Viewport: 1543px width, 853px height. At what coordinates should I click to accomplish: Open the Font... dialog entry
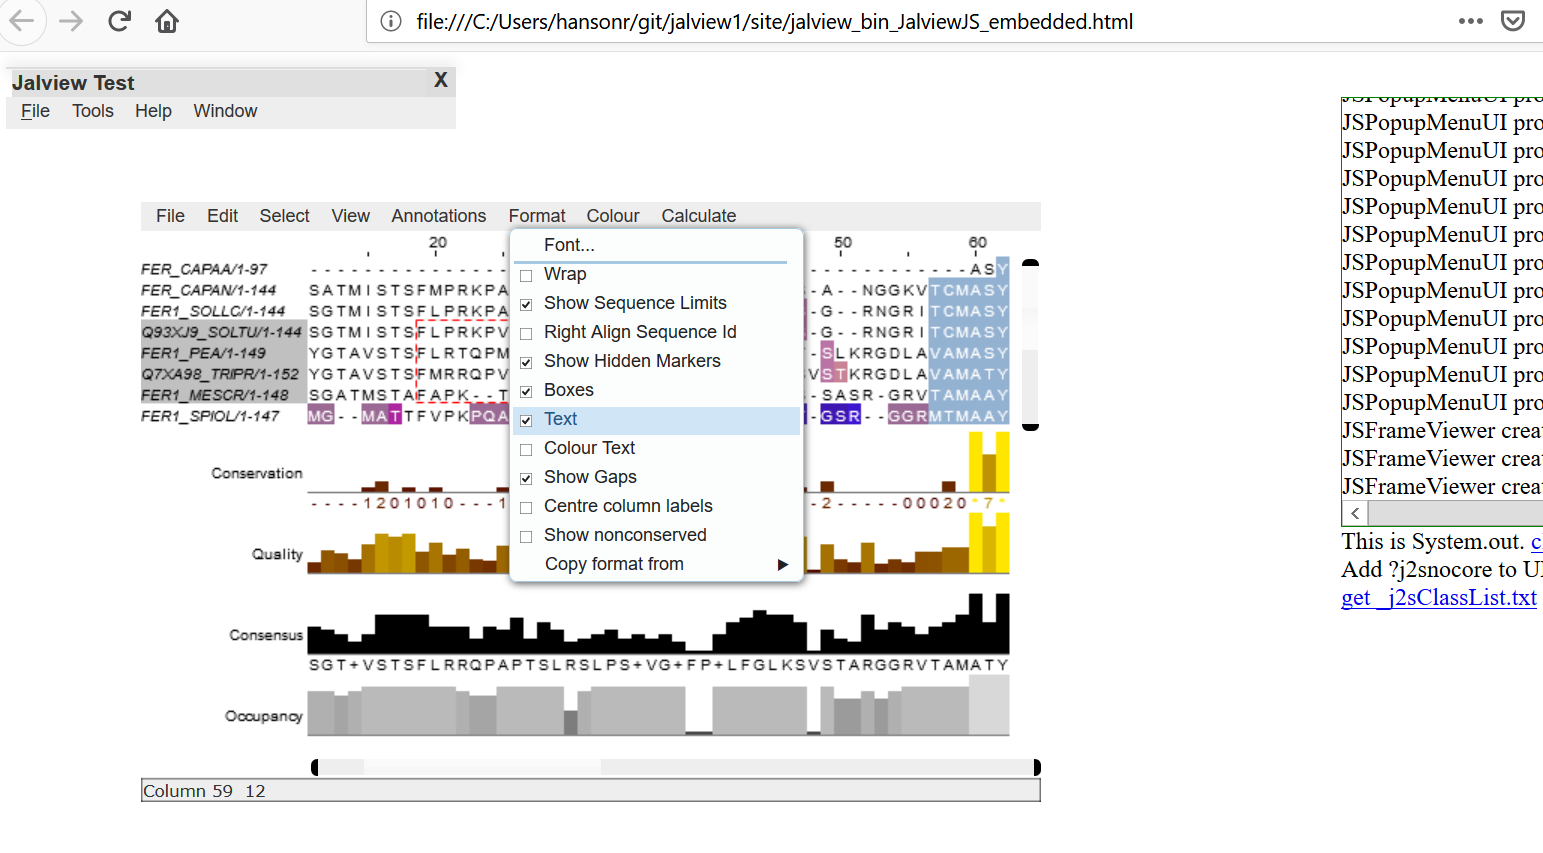click(657, 245)
